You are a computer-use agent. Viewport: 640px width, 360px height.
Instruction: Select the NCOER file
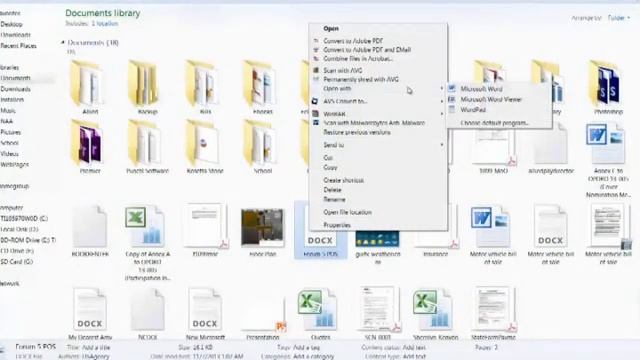click(x=147, y=313)
